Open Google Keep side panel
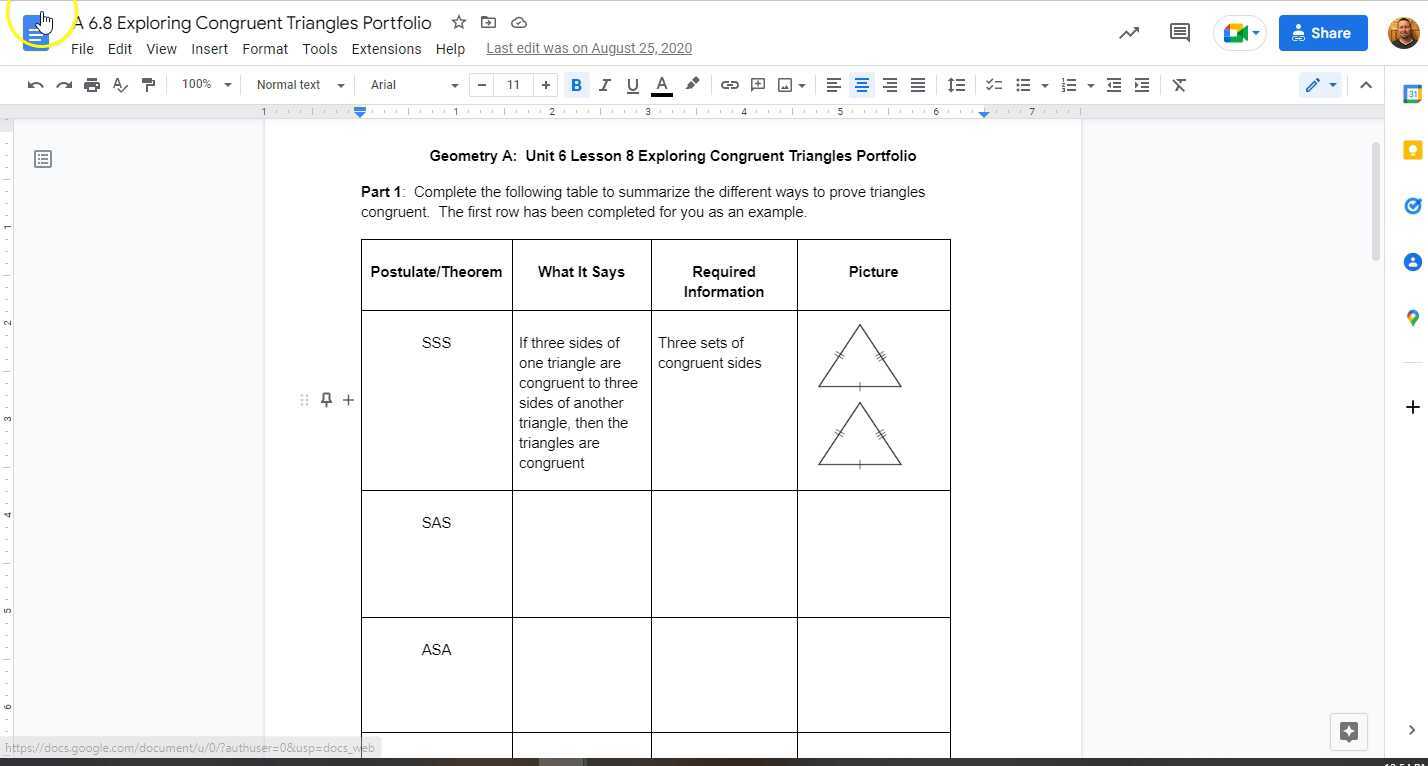 (1412, 150)
